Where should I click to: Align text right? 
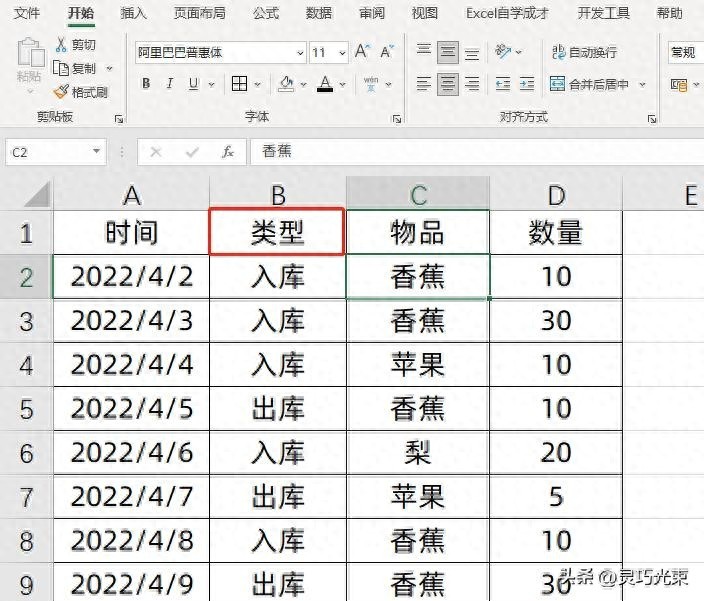click(472, 84)
